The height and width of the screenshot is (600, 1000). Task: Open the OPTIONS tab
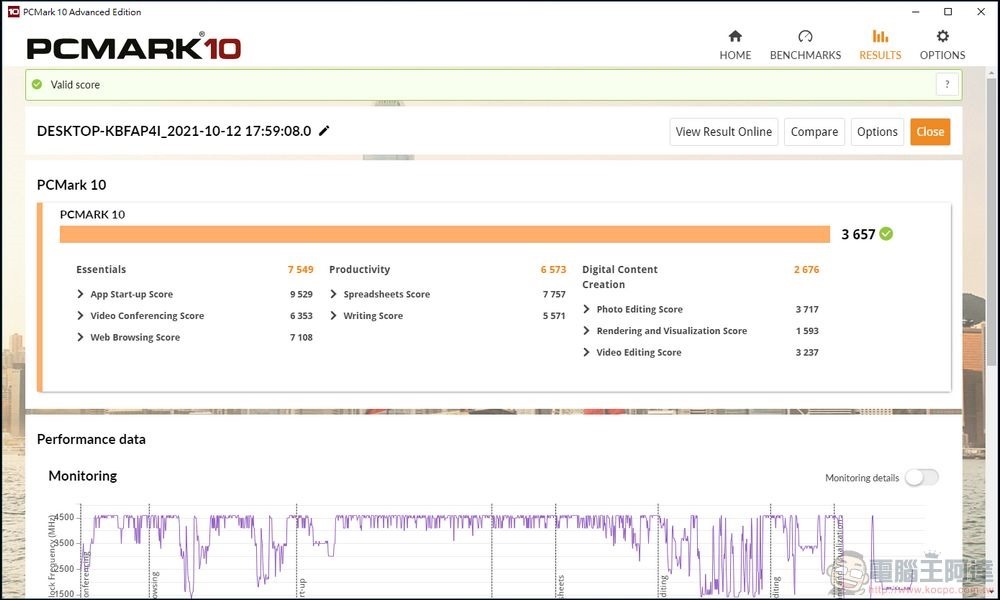942,45
